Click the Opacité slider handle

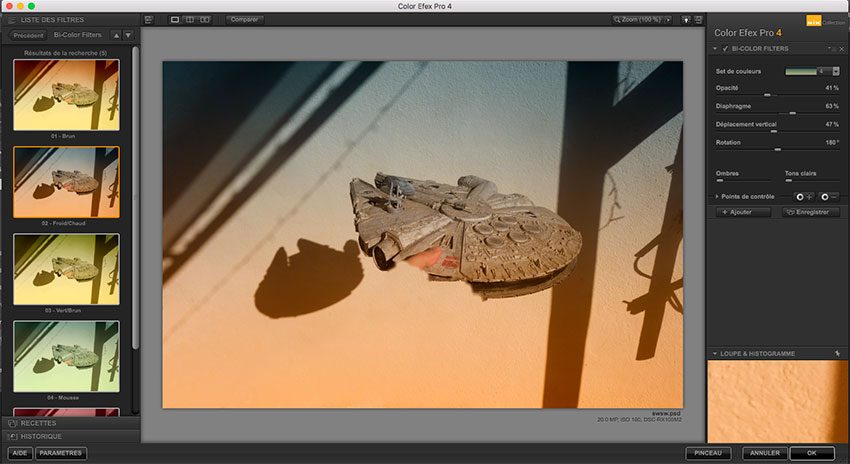click(x=767, y=95)
